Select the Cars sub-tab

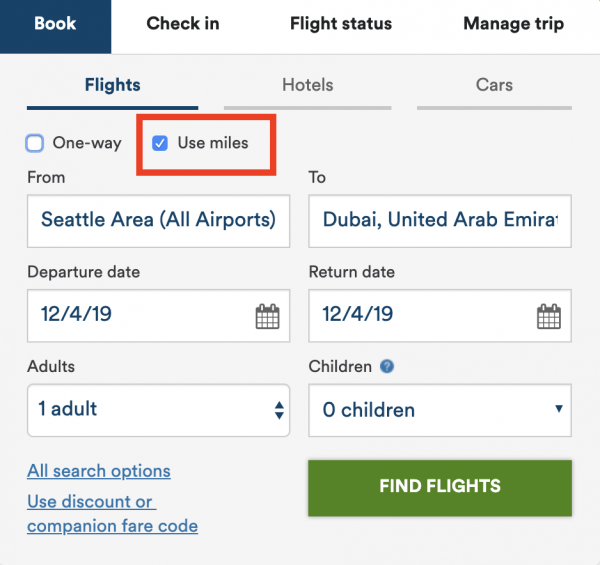(x=494, y=86)
